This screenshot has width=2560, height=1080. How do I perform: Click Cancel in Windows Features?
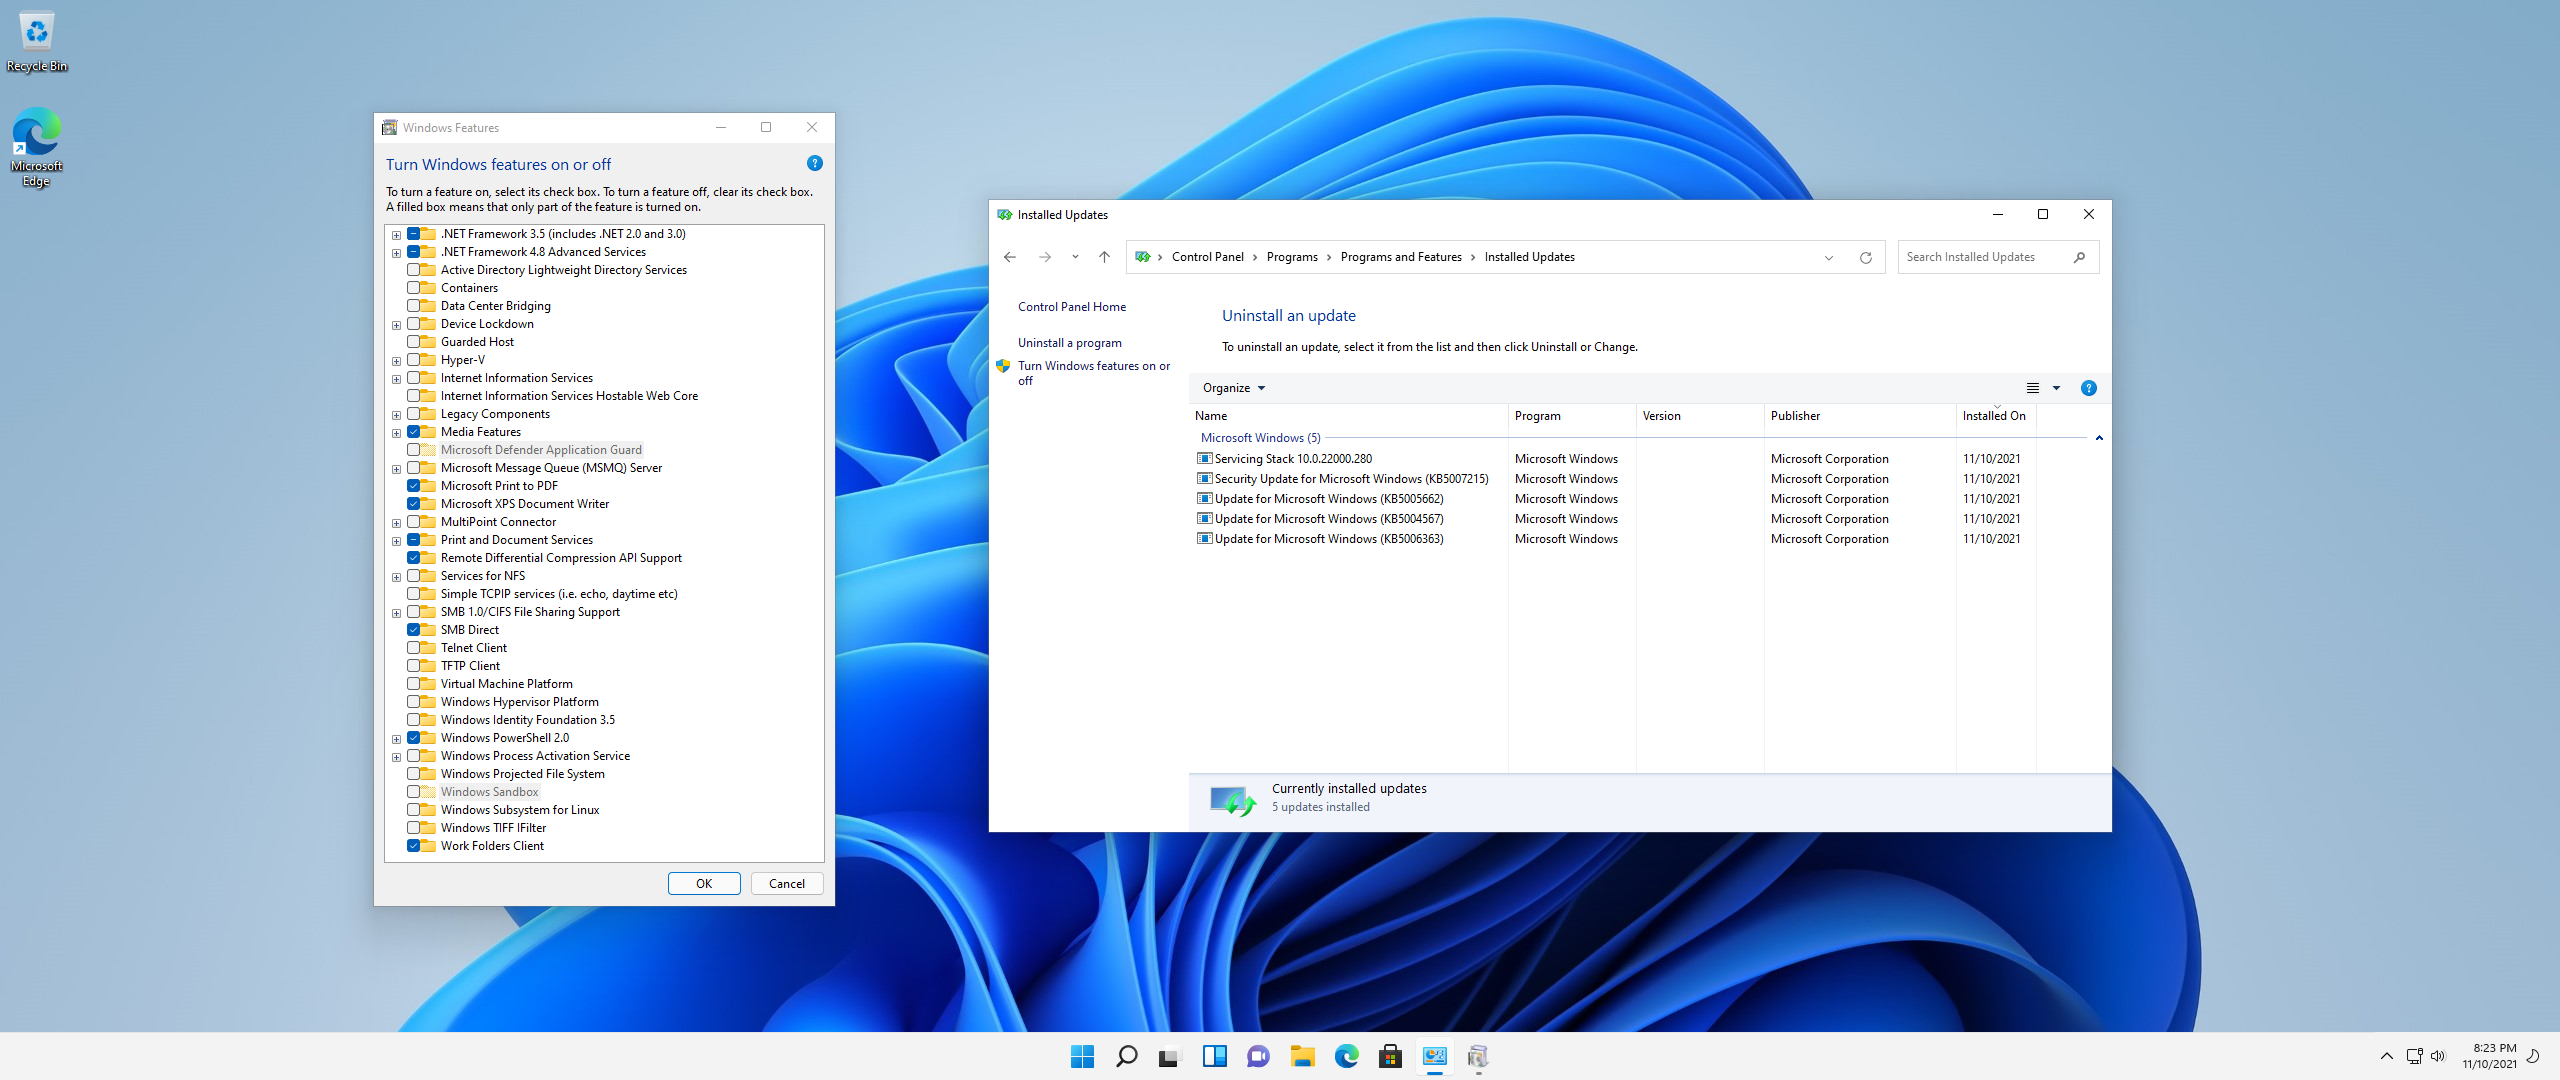point(787,884)
